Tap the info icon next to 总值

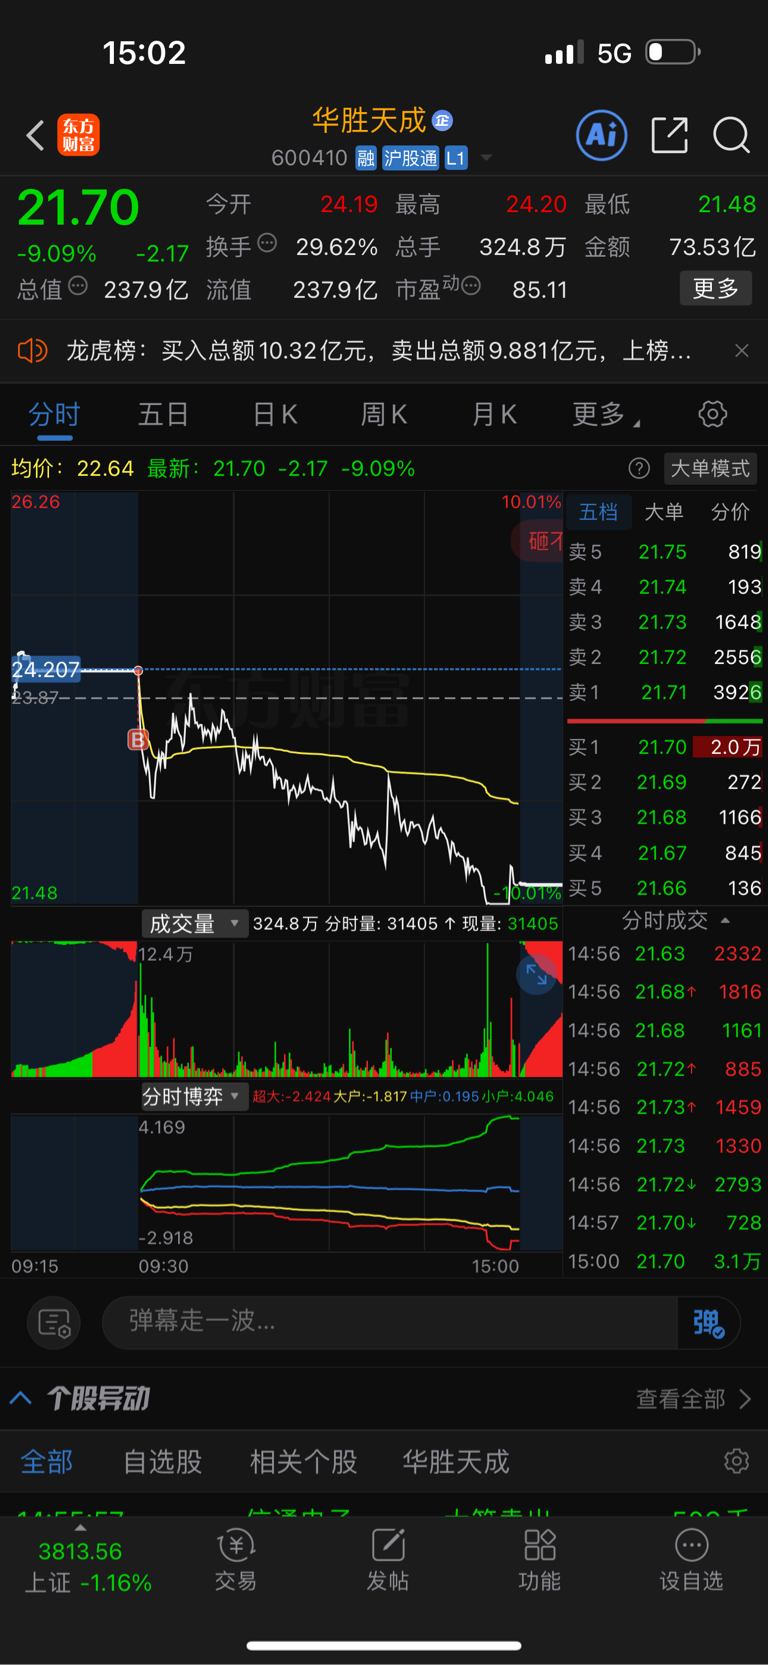pyautogui.click(x=78, y=286)
